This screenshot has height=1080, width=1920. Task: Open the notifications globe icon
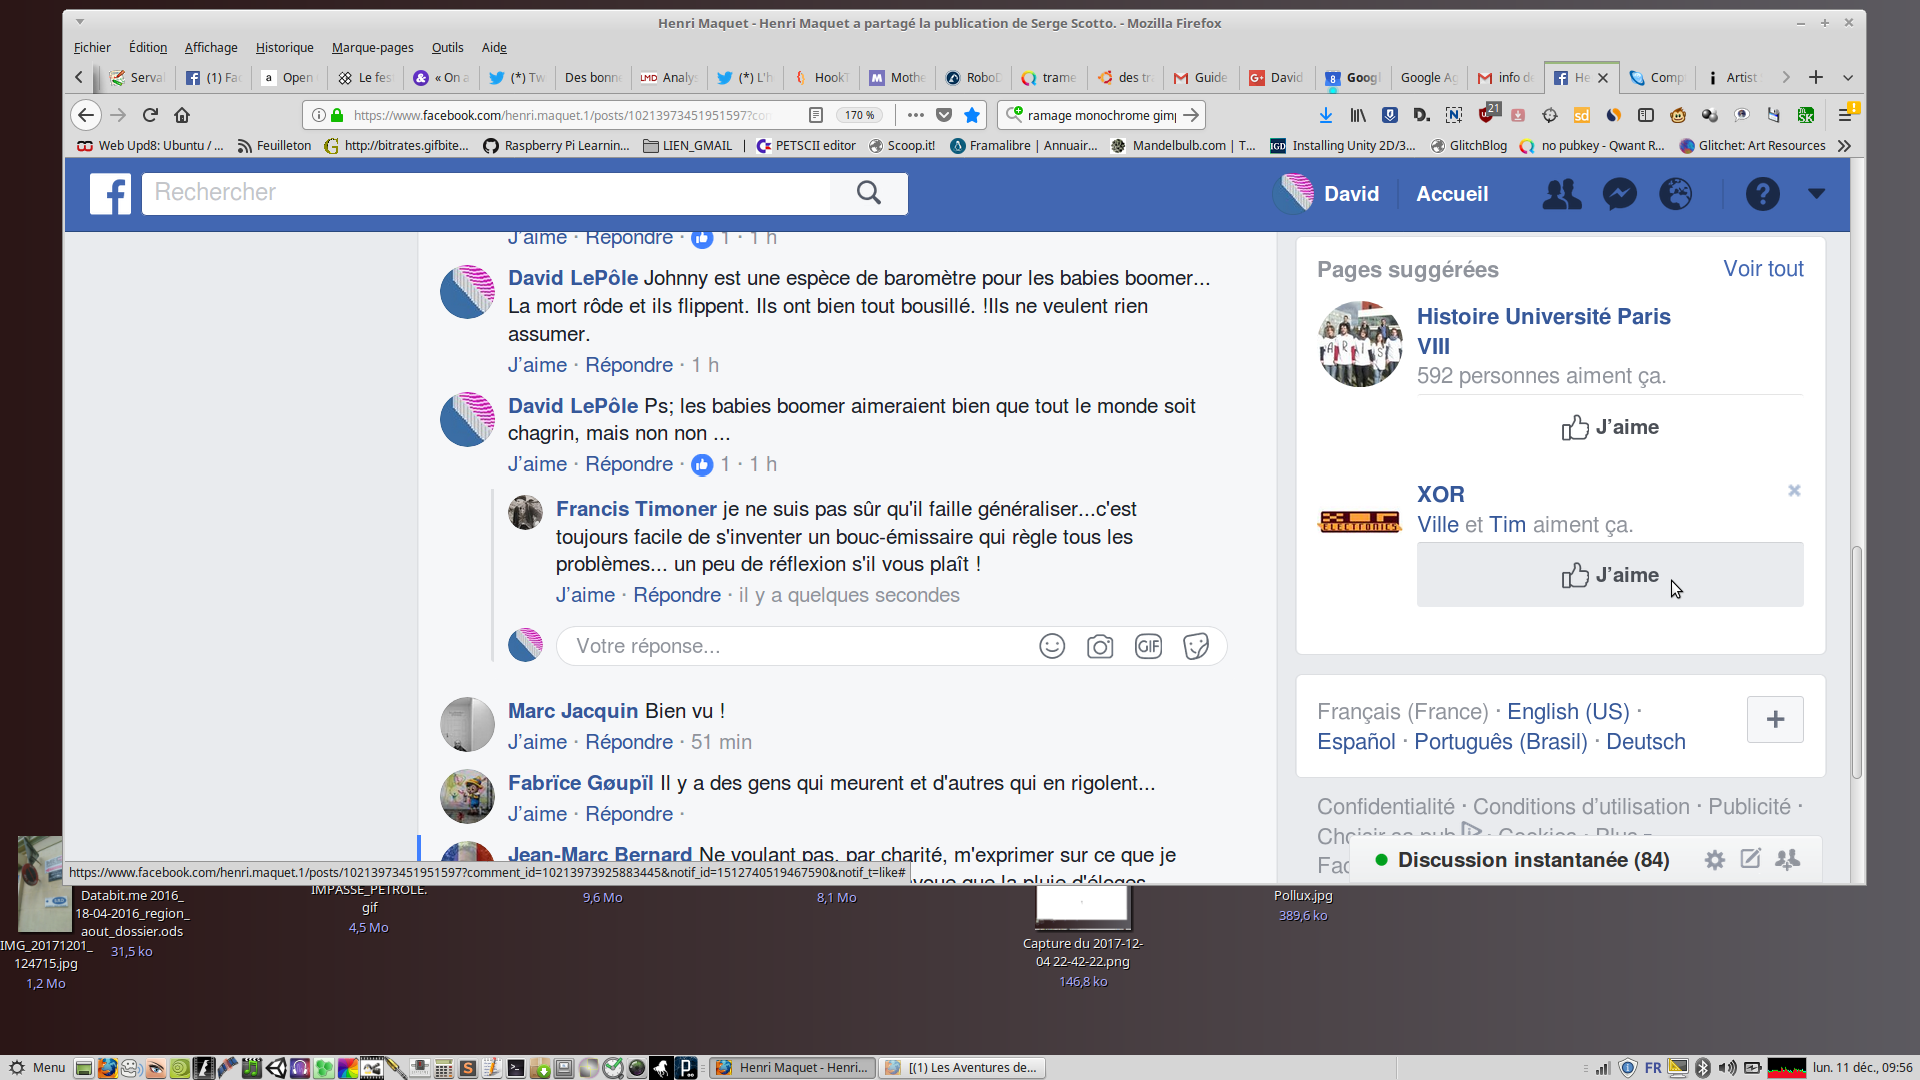(x=1676, y=194)
